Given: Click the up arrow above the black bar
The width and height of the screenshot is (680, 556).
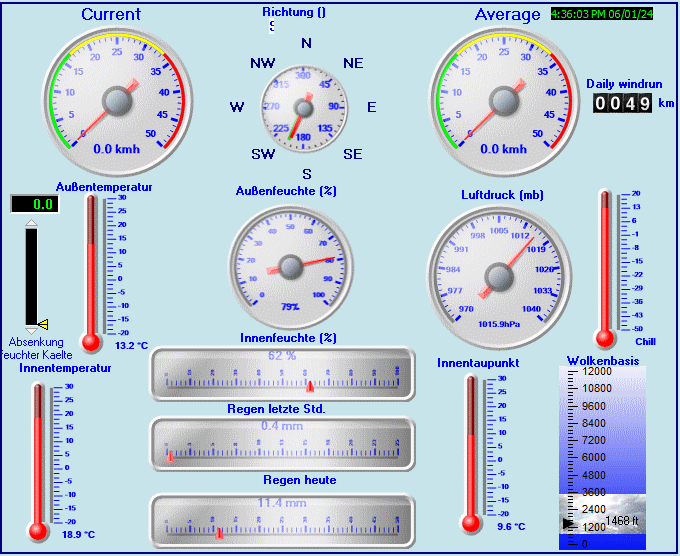Looking at the screenshot, I should tap(32, 222).
